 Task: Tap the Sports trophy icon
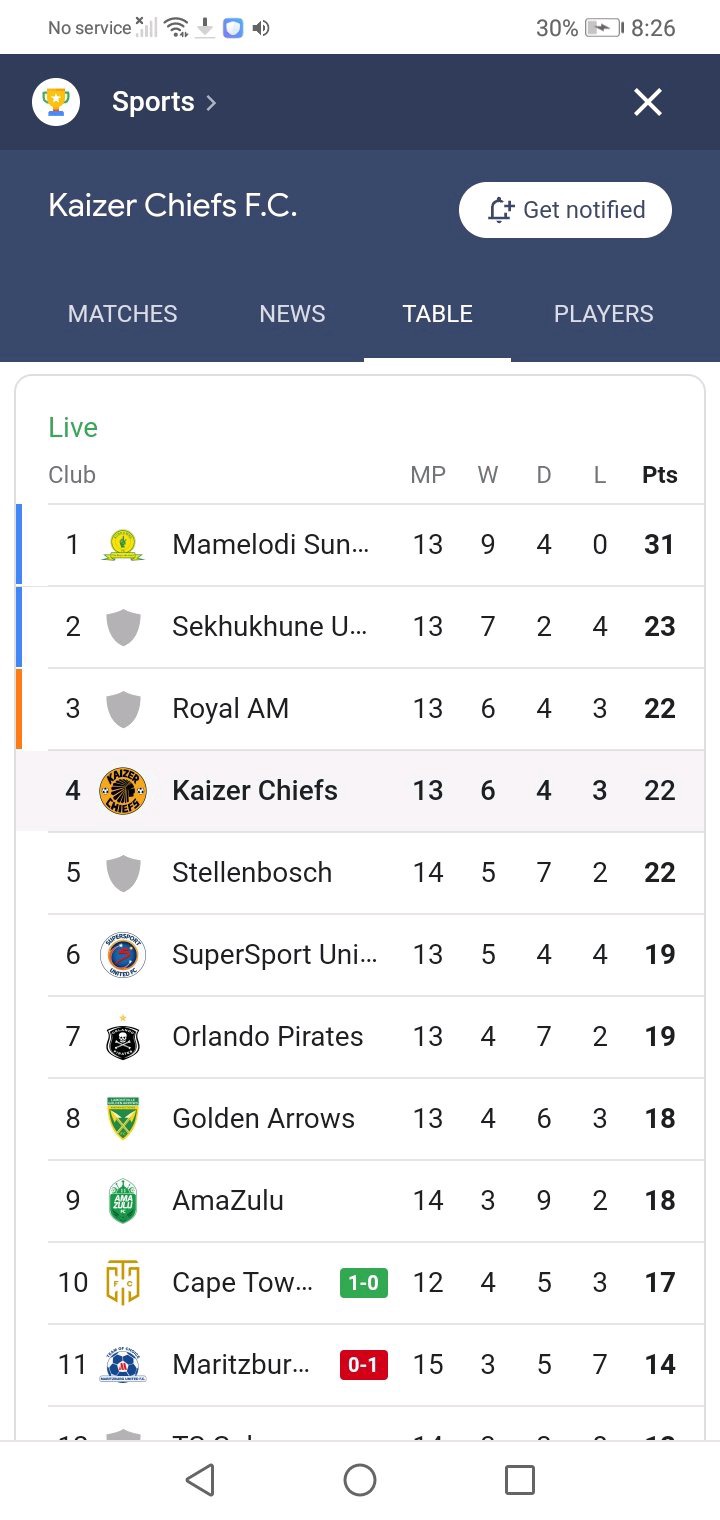pyautogui.click(x=56, y=102)
